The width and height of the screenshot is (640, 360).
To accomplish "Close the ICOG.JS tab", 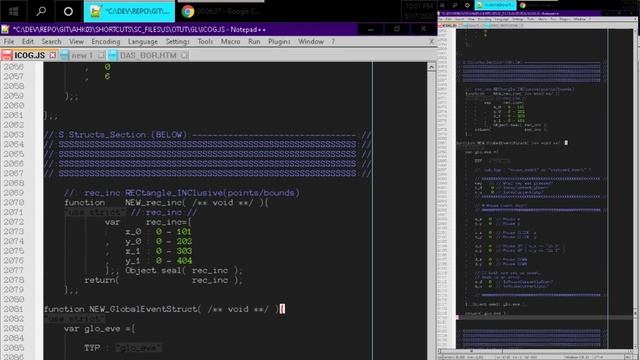I will tap(53, 55).
